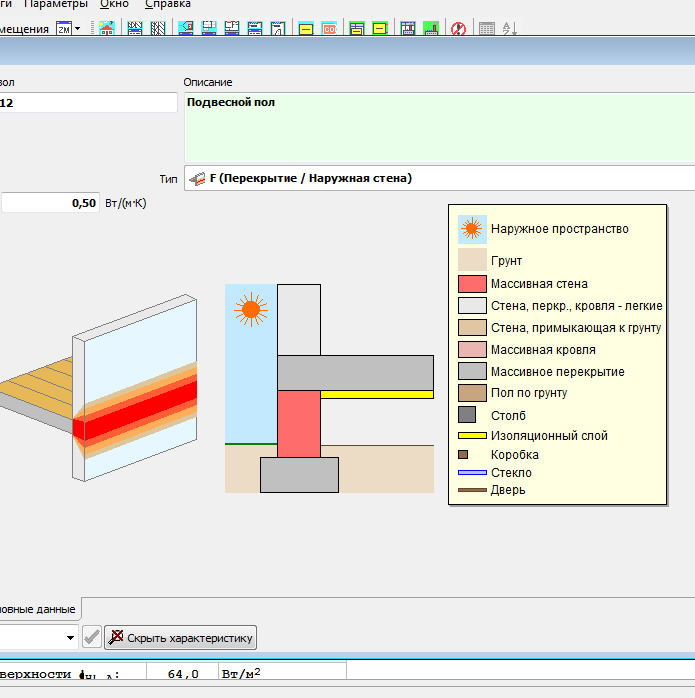
Task: Click the building grid toolbar icon
Action: (408, 28)
